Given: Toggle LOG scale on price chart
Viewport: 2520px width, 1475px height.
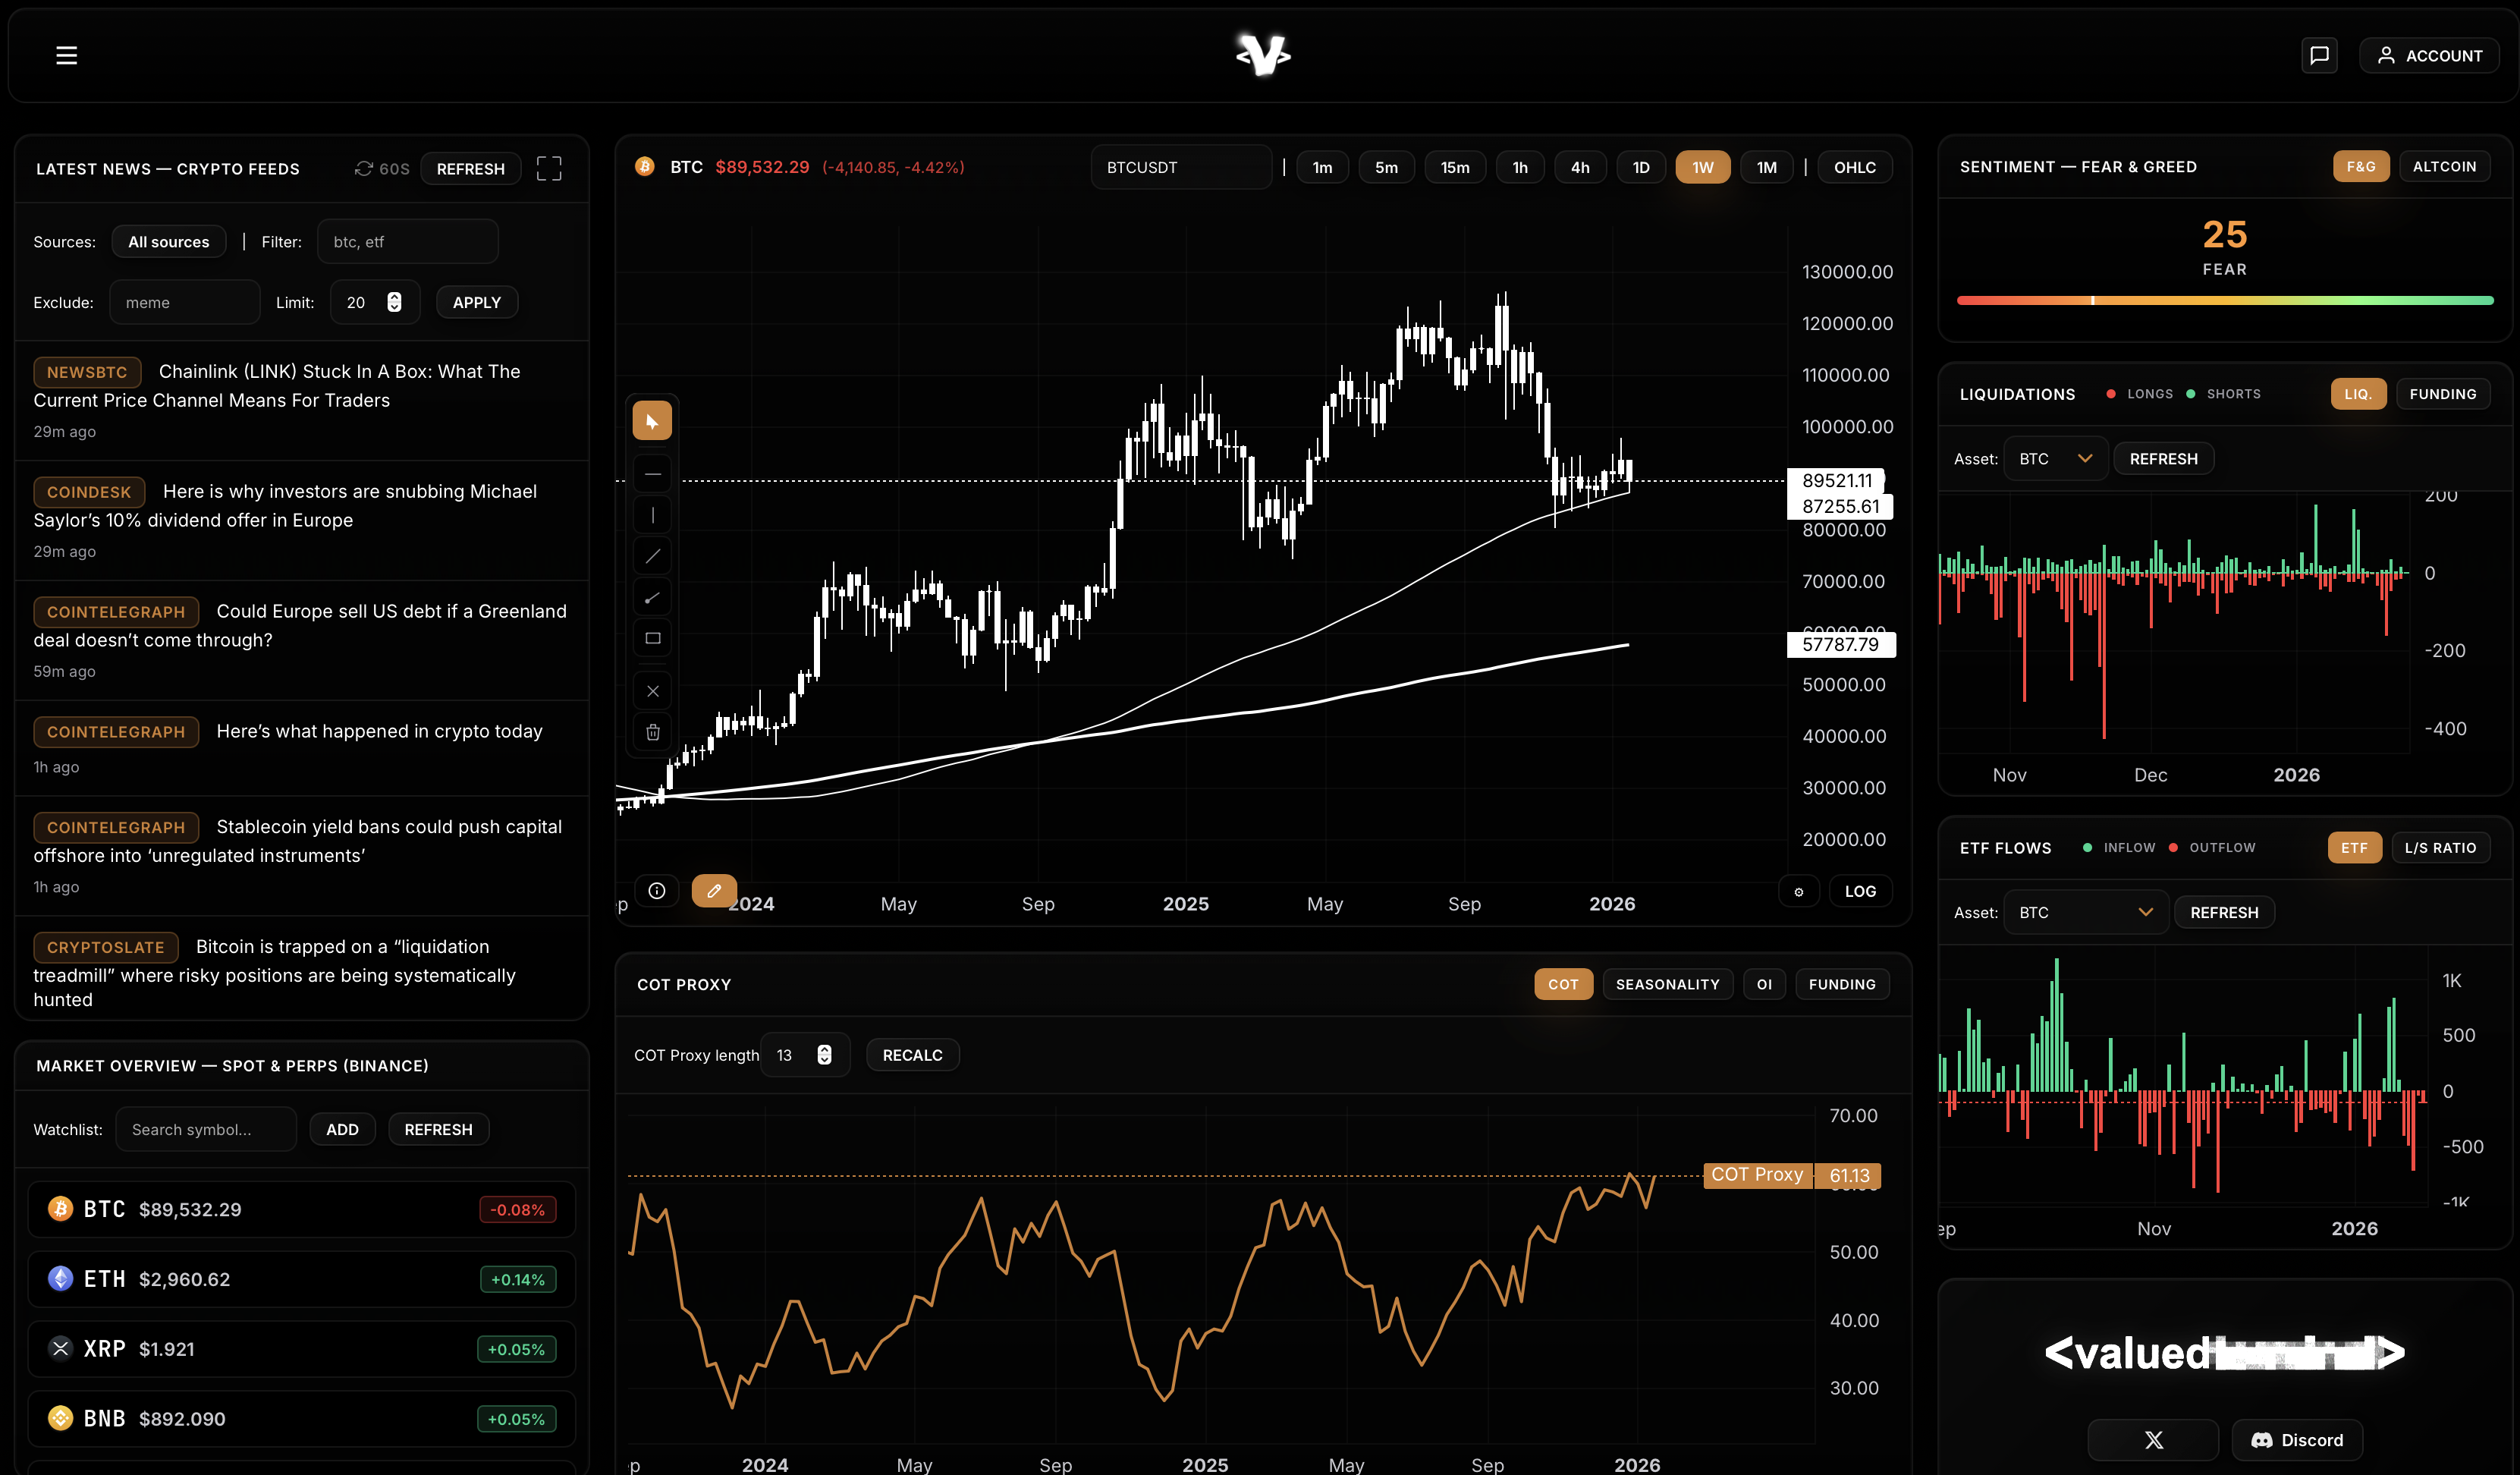Looking at the screenshot, I should [1860, 891].
